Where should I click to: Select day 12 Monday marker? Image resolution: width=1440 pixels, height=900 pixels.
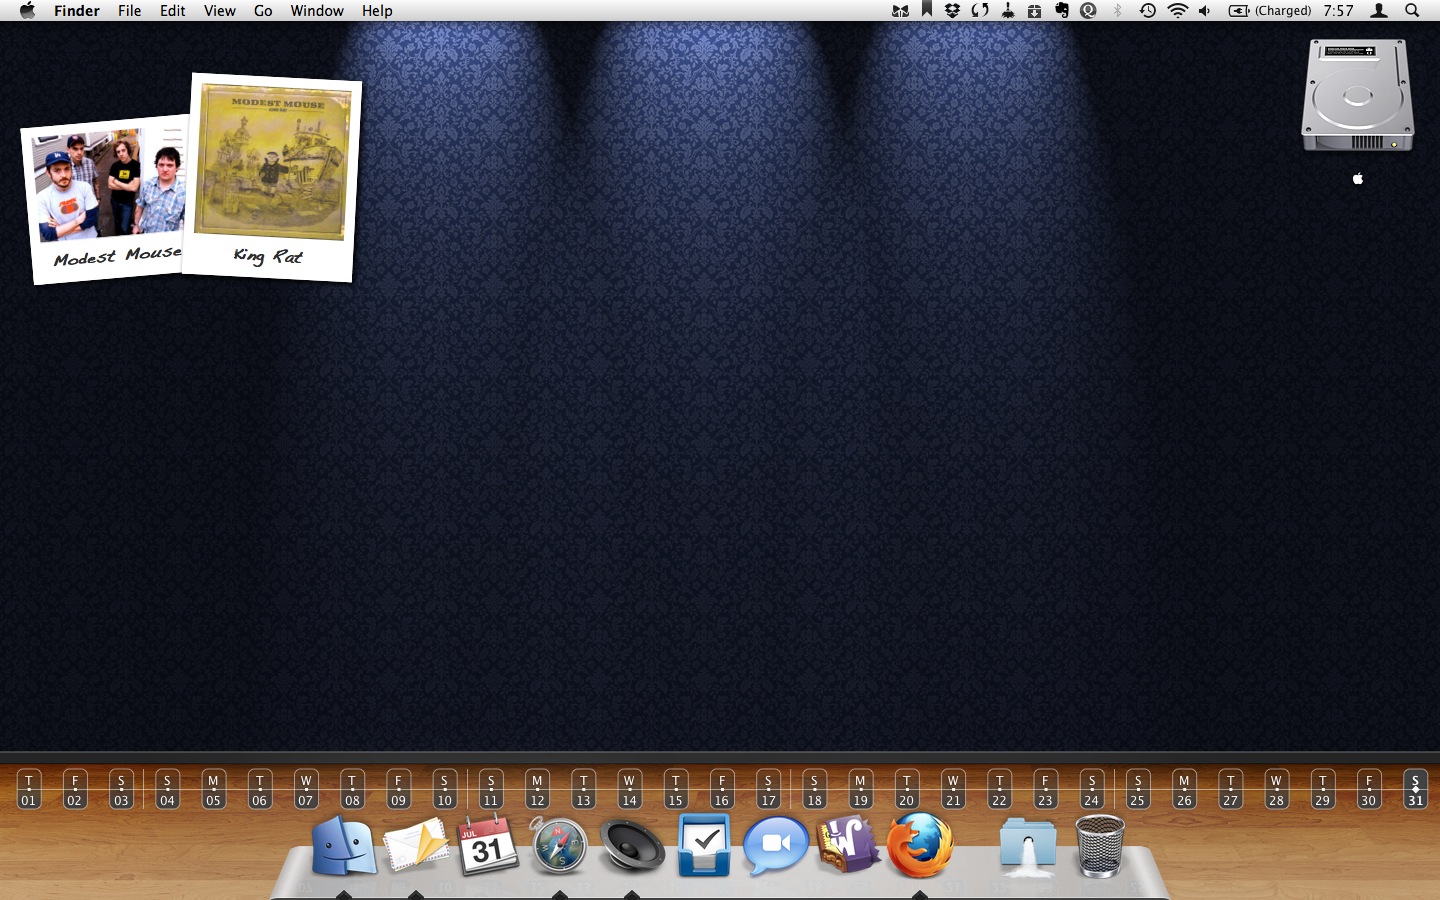point(537,789)
